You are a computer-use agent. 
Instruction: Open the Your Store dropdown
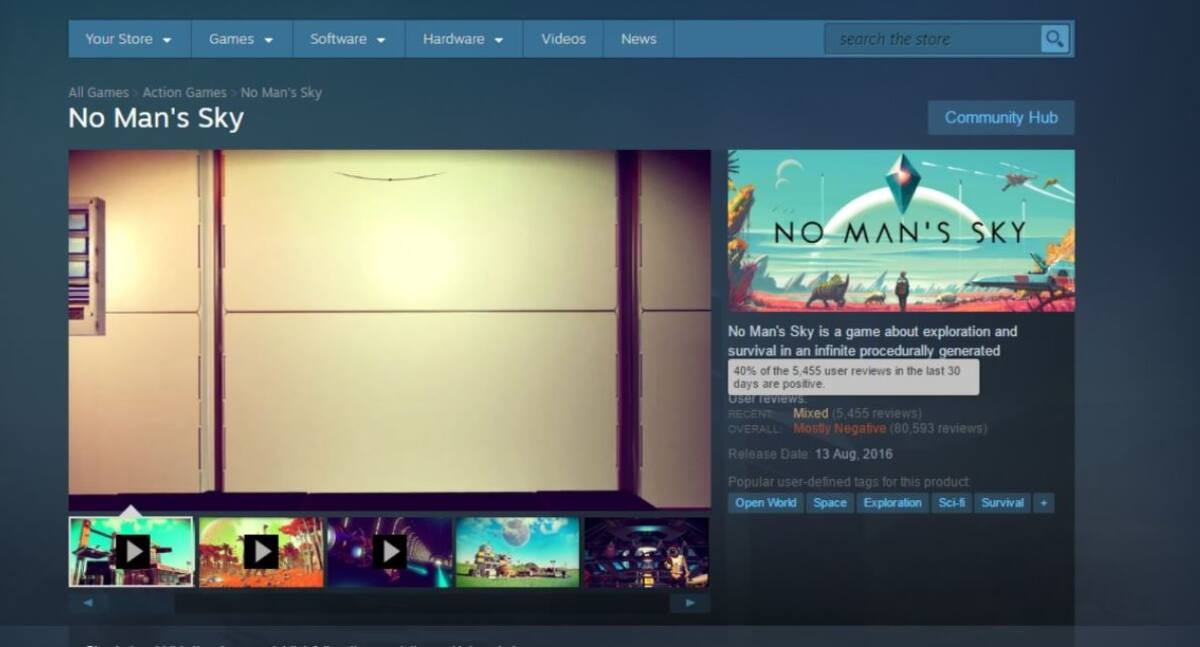pos(128,39)
